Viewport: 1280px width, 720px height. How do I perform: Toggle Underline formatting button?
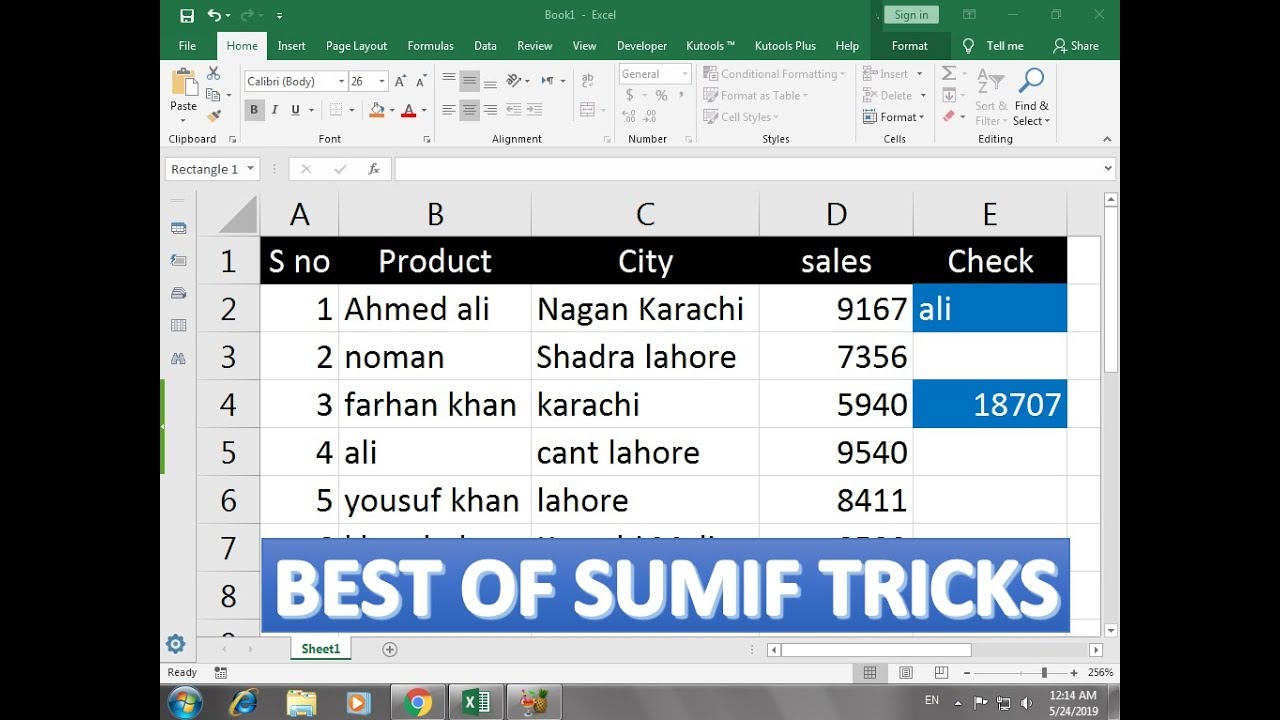click(295, 110)
